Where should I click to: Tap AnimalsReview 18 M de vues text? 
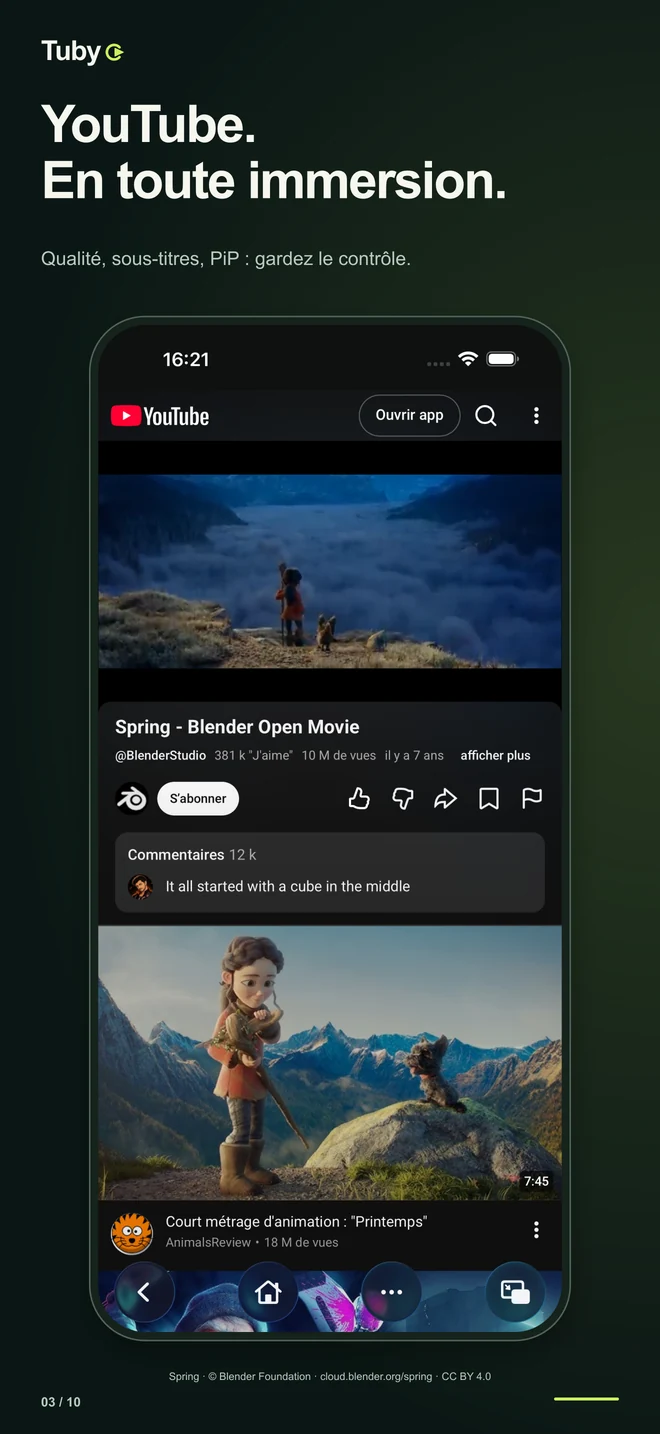(x=252, y=1242)
